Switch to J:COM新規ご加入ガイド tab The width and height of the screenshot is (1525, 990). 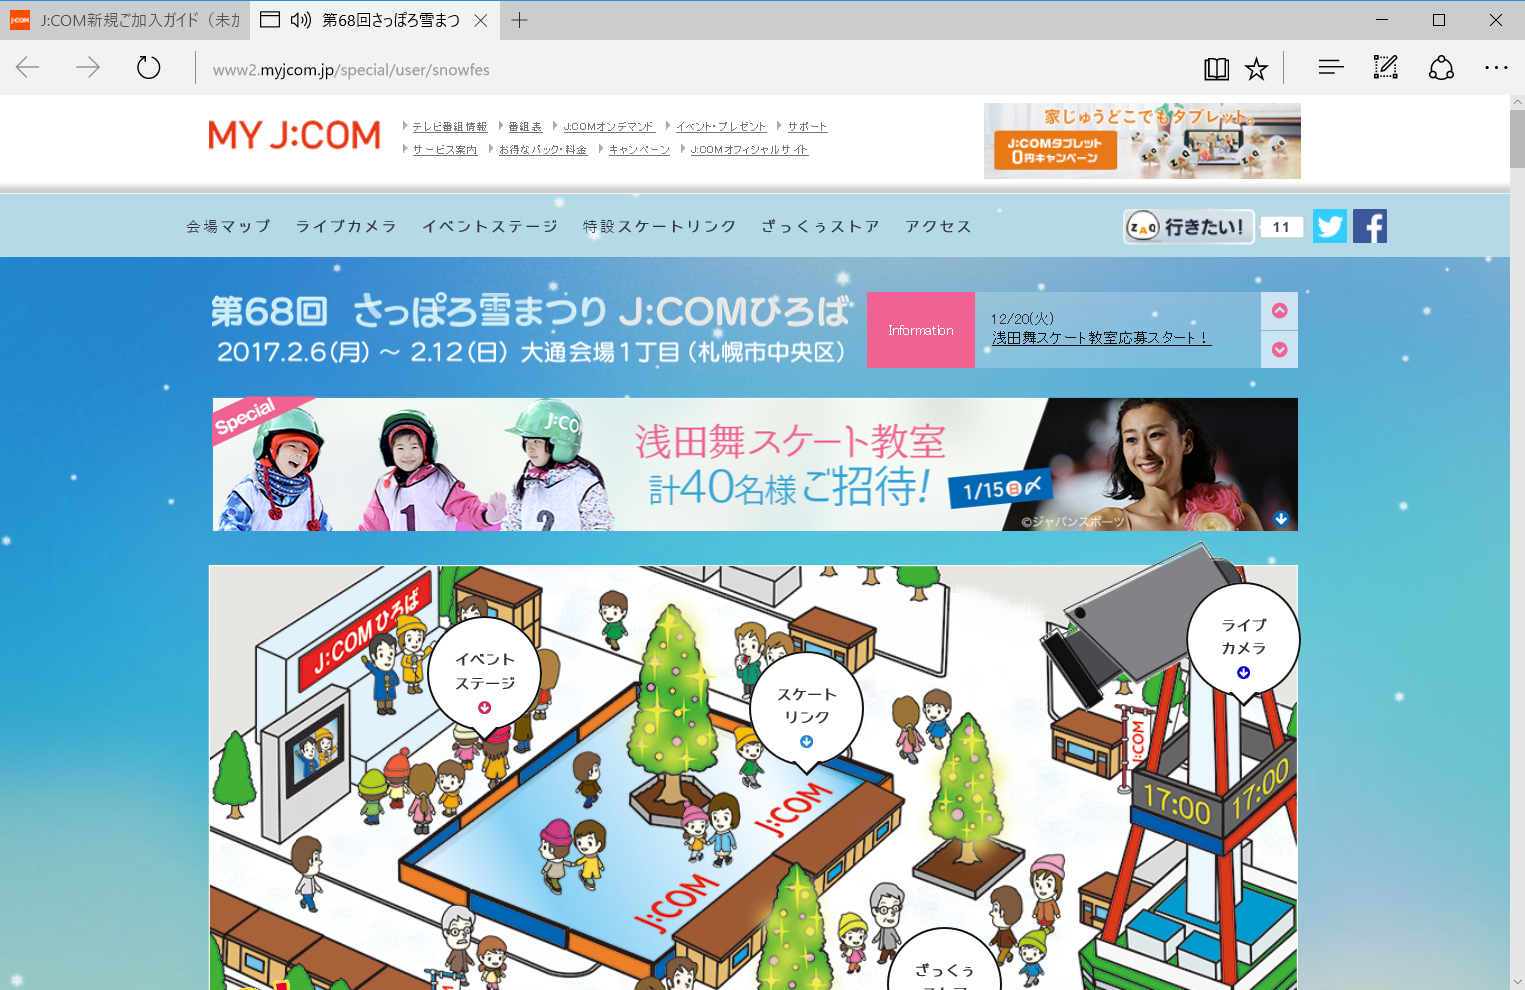pyautogui.click(x=124, y=20)
